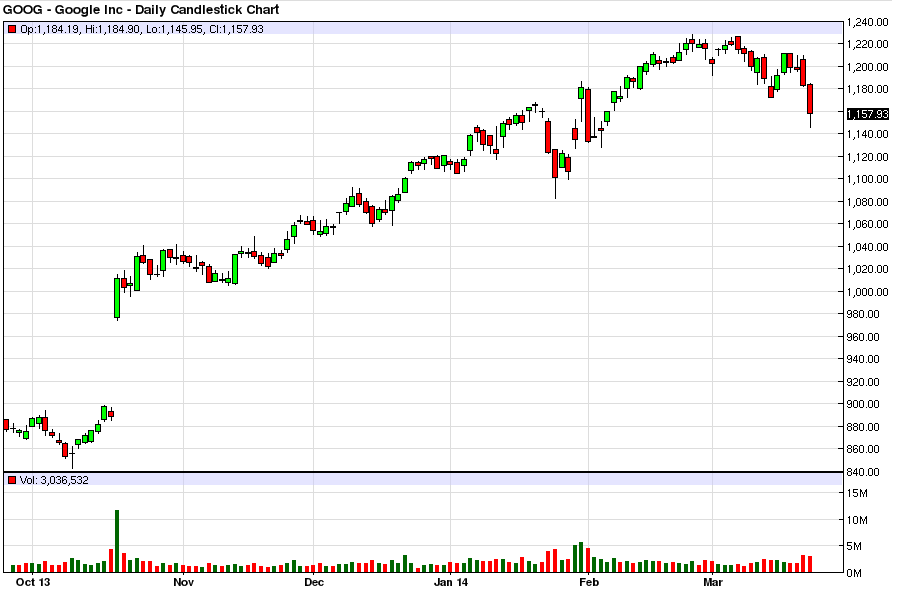Click the red legend square beside Vol: 3,036,532

pos(12,480)
